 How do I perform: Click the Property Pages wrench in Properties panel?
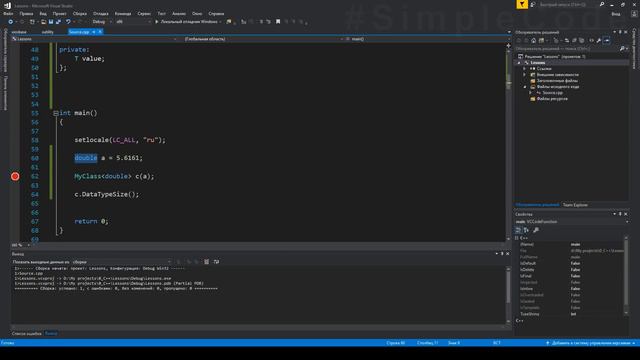536,230
